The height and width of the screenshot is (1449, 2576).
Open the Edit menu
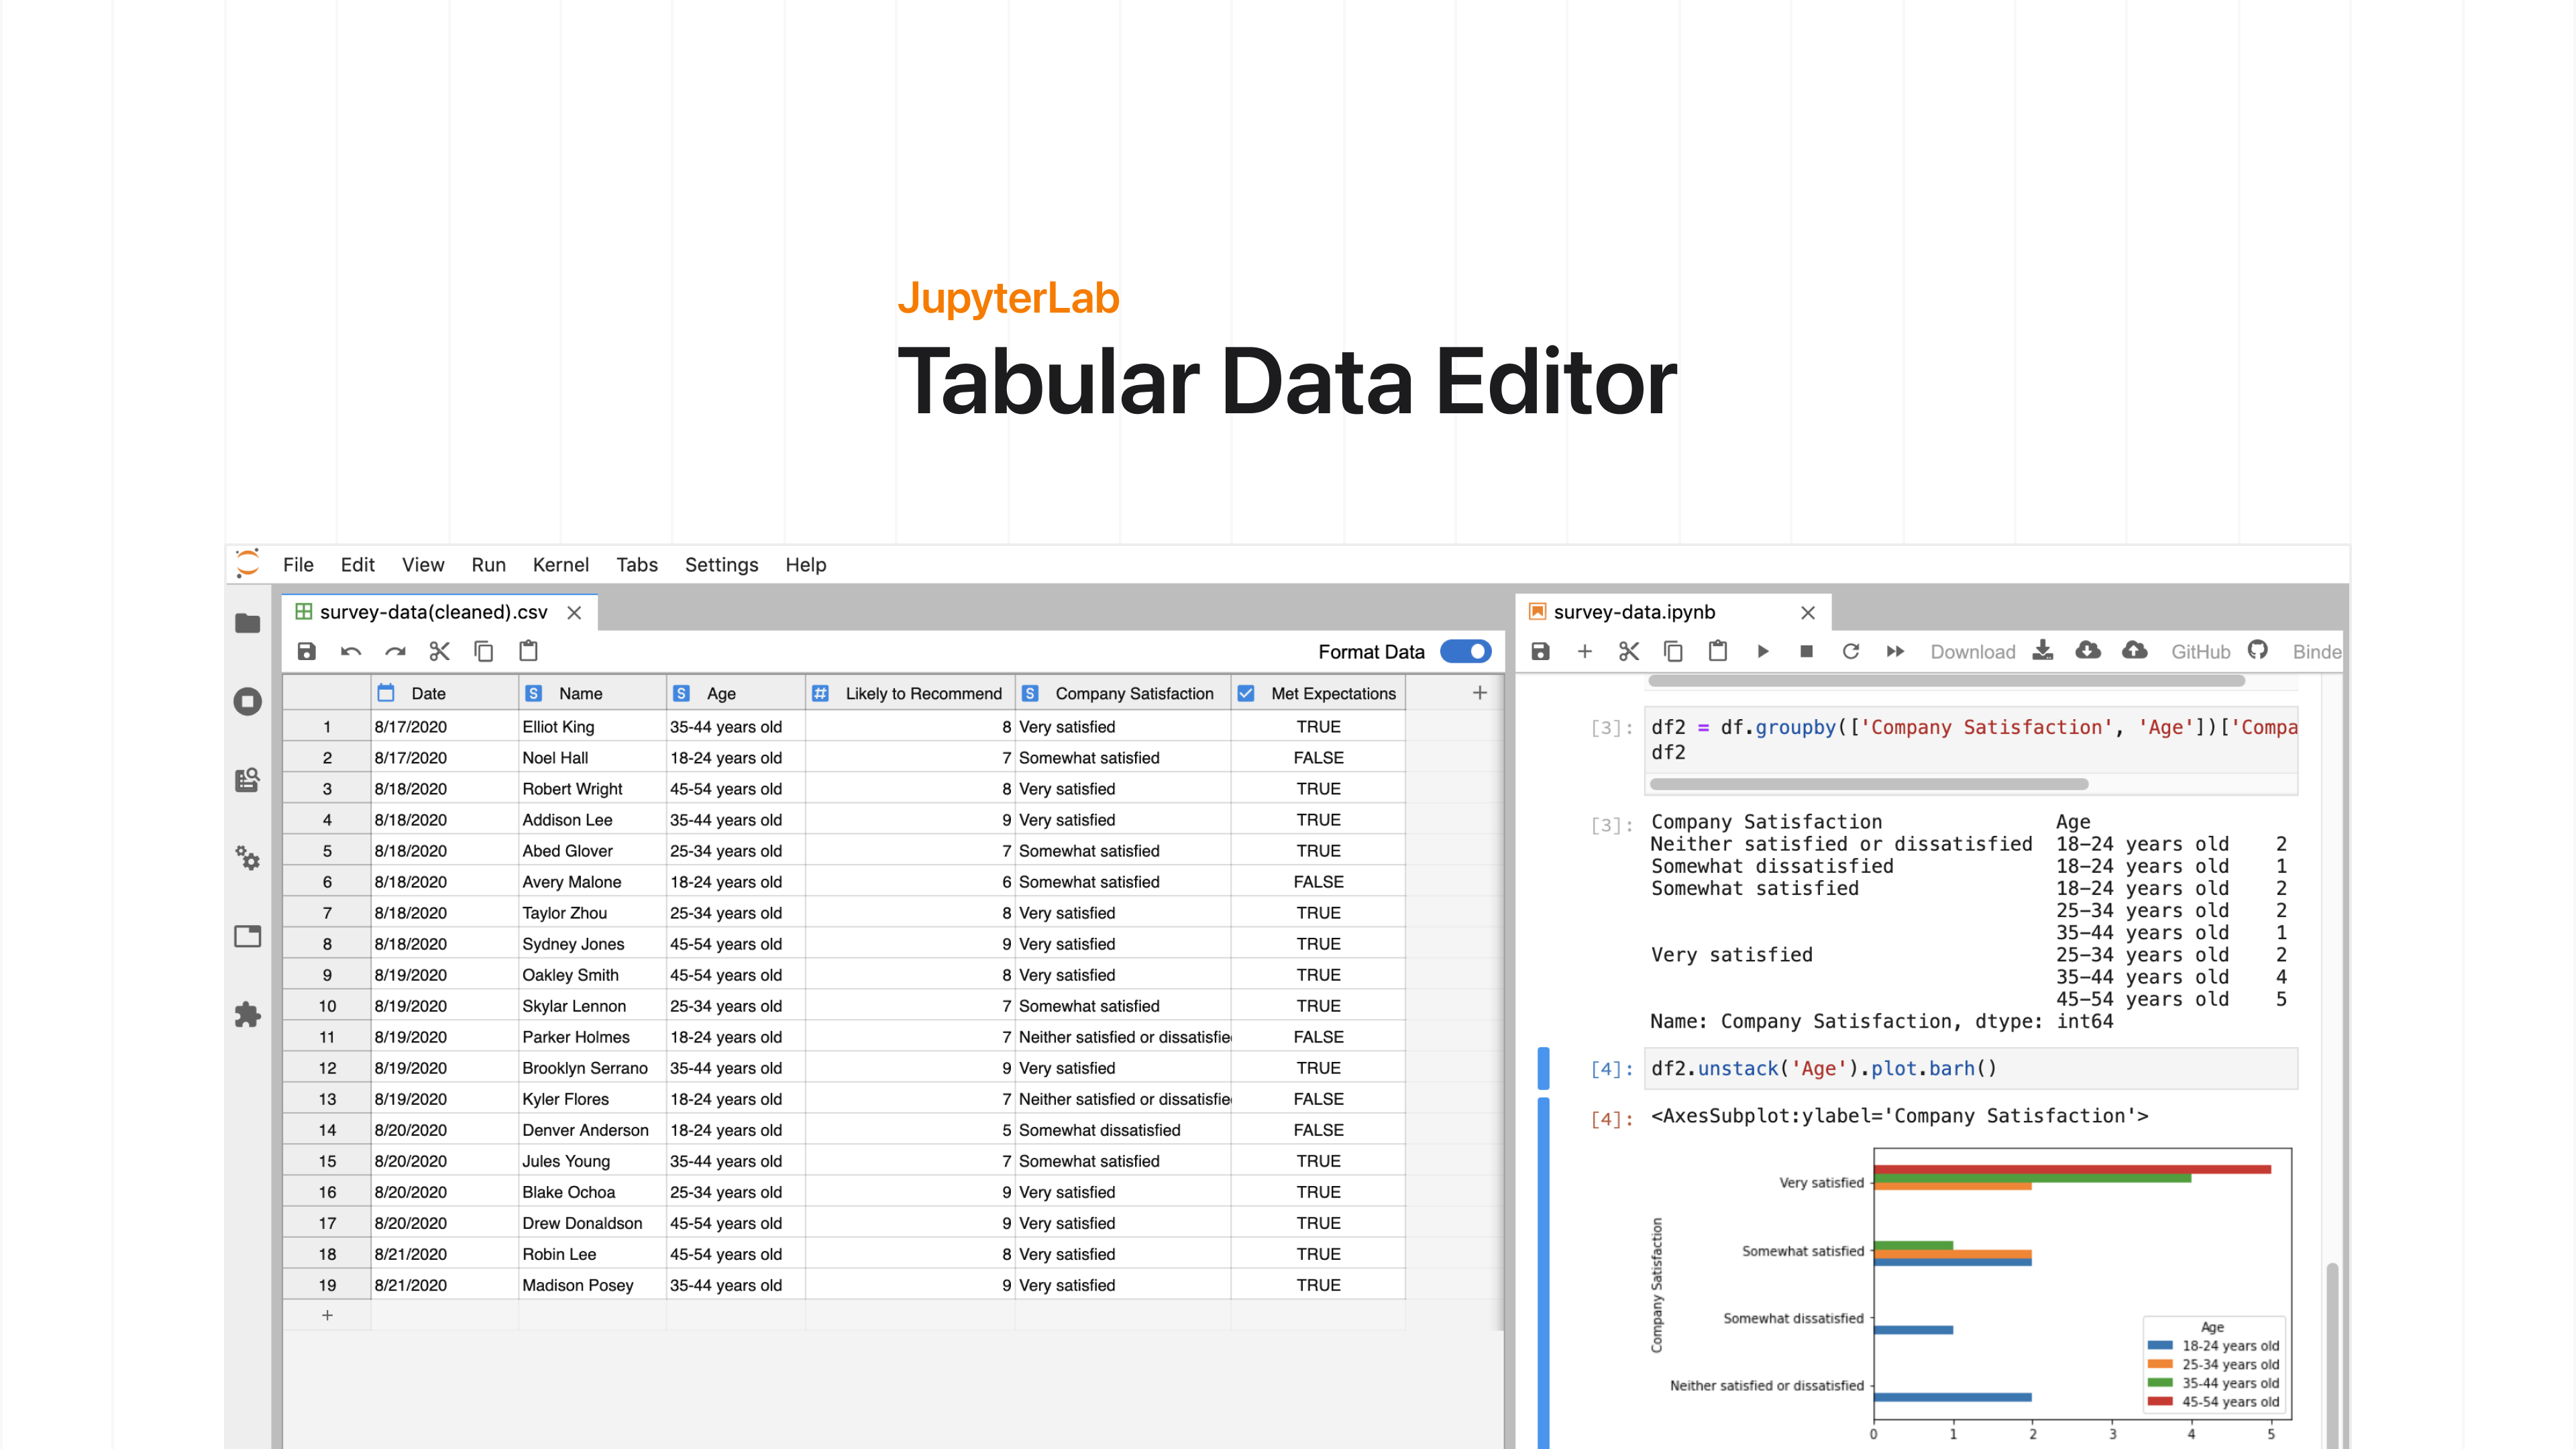[357, 565]
